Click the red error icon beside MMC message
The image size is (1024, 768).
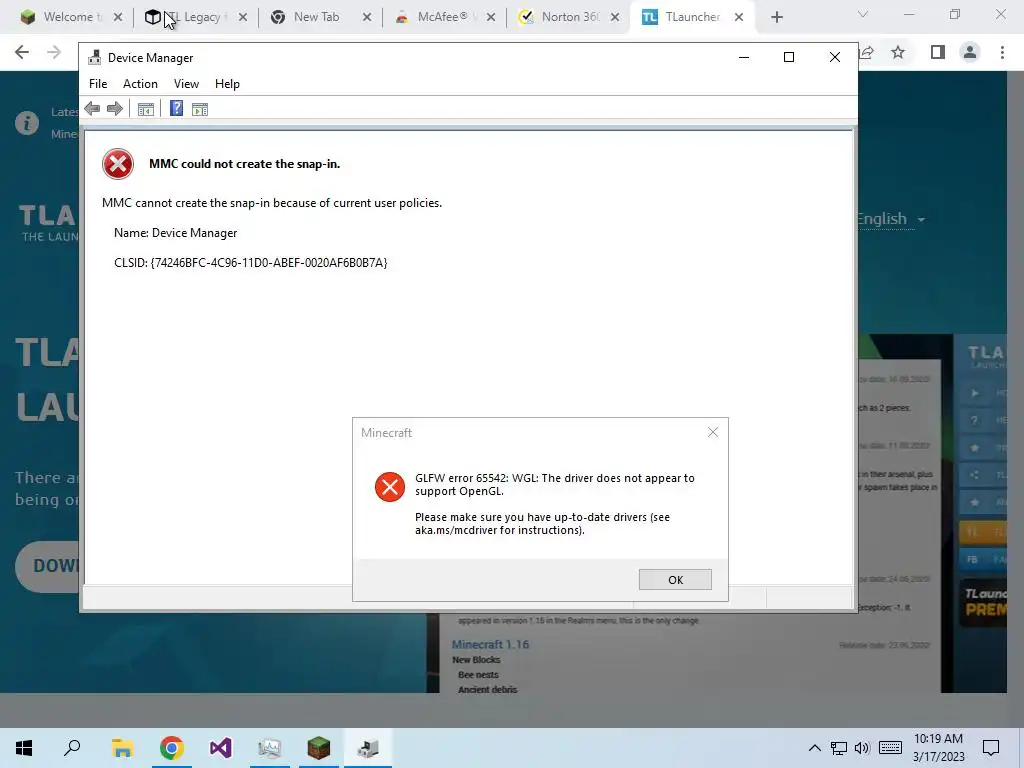pyautogui.click(x=118, y=164)
